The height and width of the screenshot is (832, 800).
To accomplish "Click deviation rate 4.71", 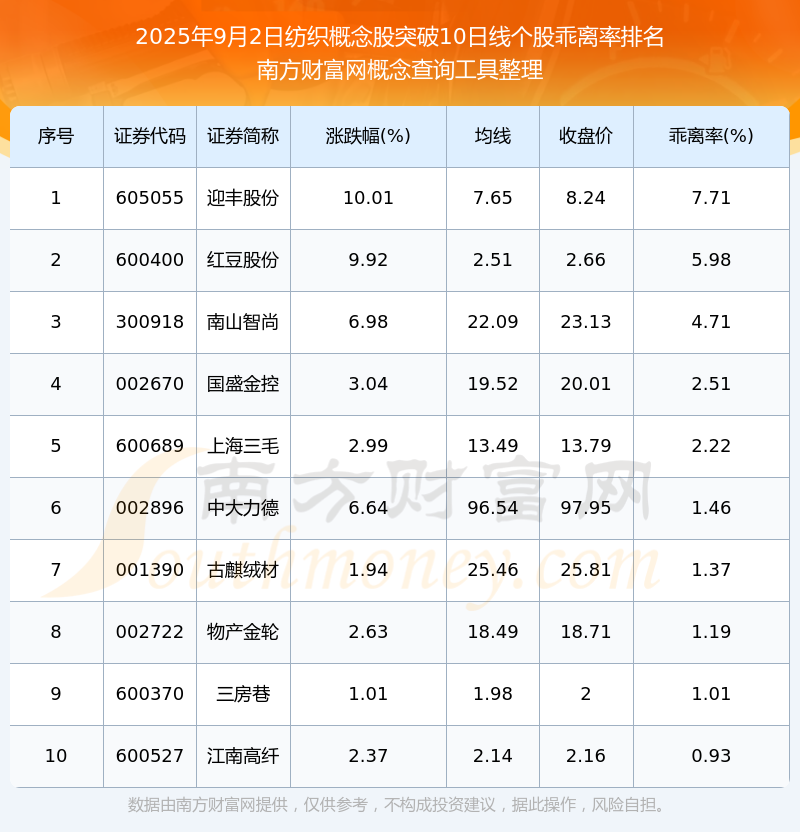I will click(711, 322).
